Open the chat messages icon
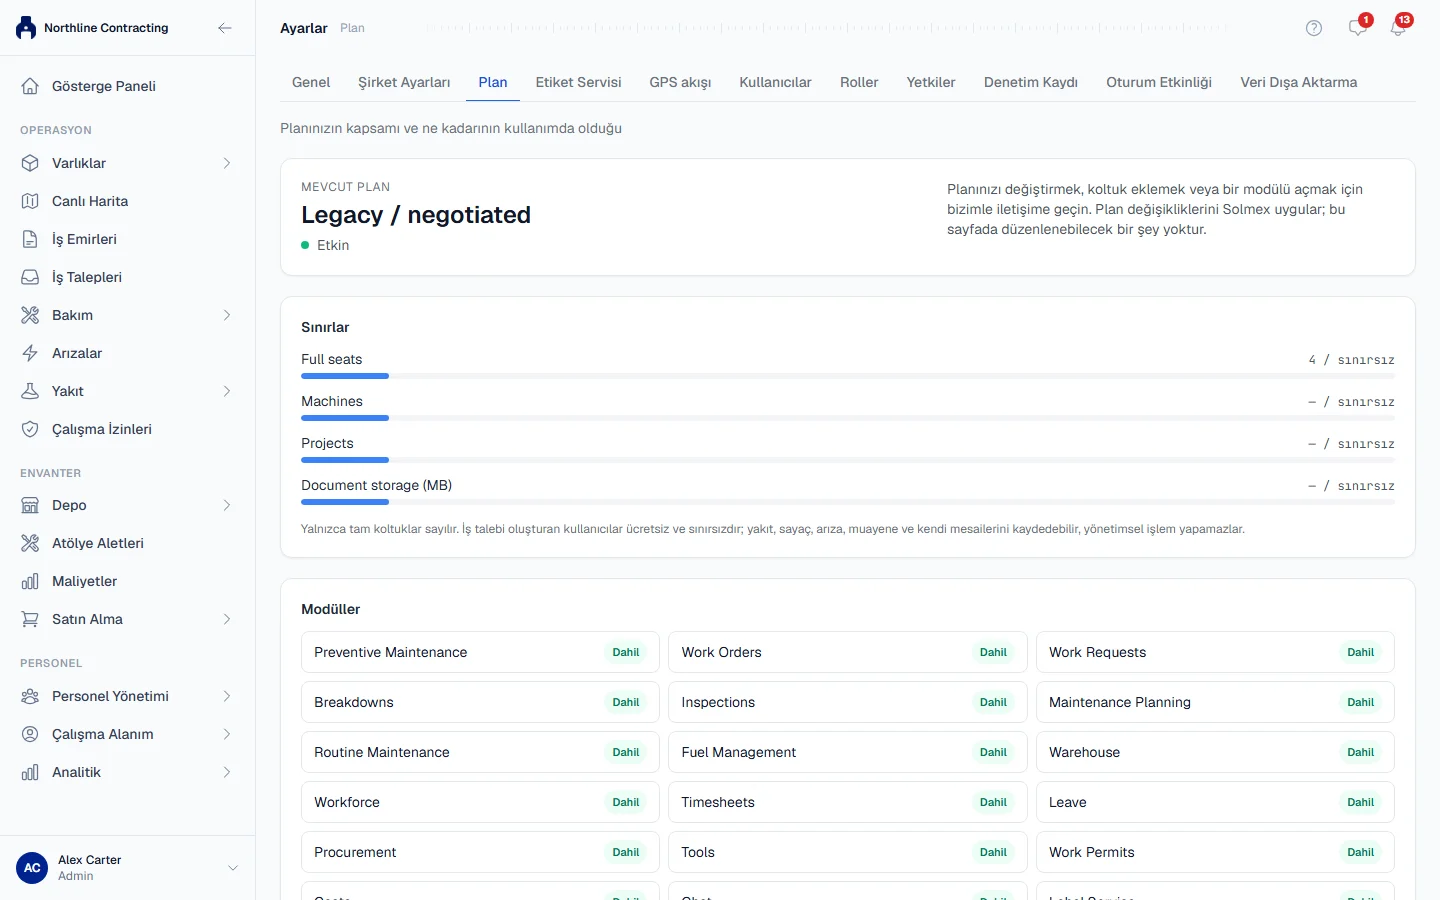The image size is (1440, 900). [x=1357, y=28]
